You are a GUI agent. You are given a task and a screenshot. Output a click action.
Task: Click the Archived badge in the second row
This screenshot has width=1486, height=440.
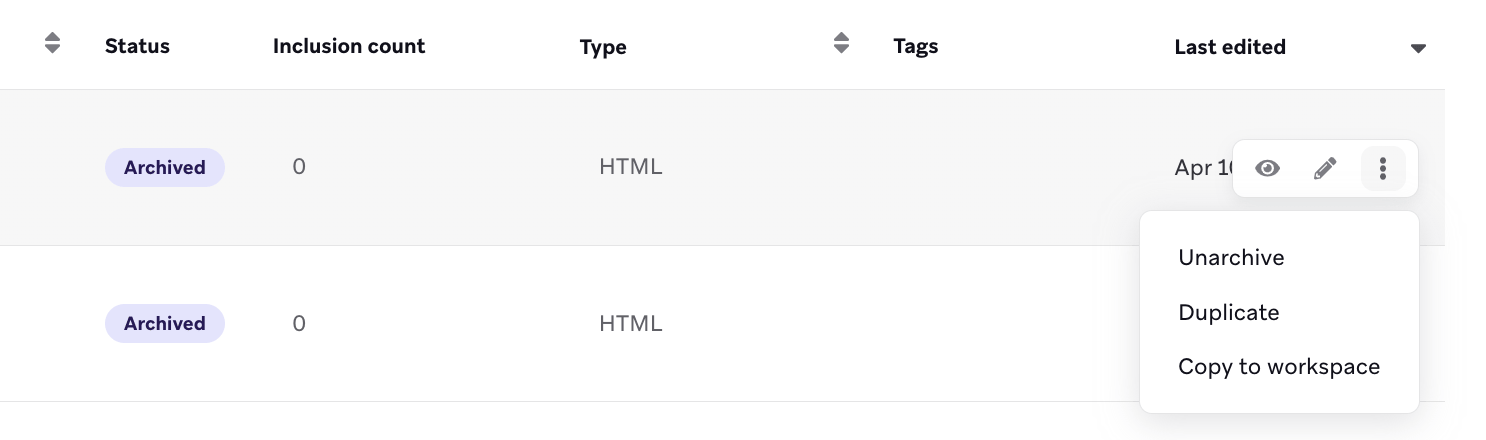tap(165, 324)
